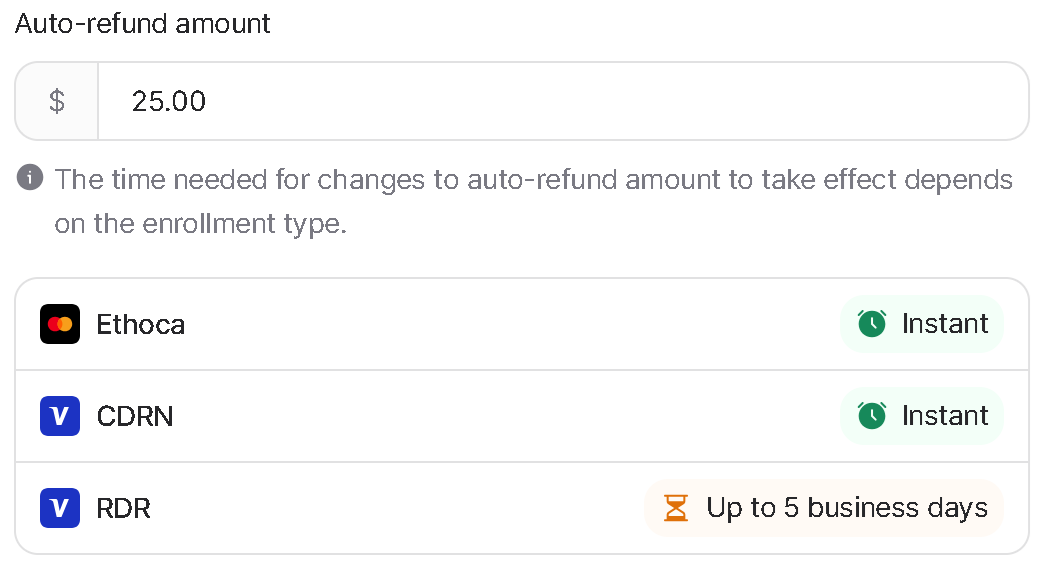The image size is (1040, 584).
Task: Click the dollar sign currency prefix
Action: click(57, 102)
